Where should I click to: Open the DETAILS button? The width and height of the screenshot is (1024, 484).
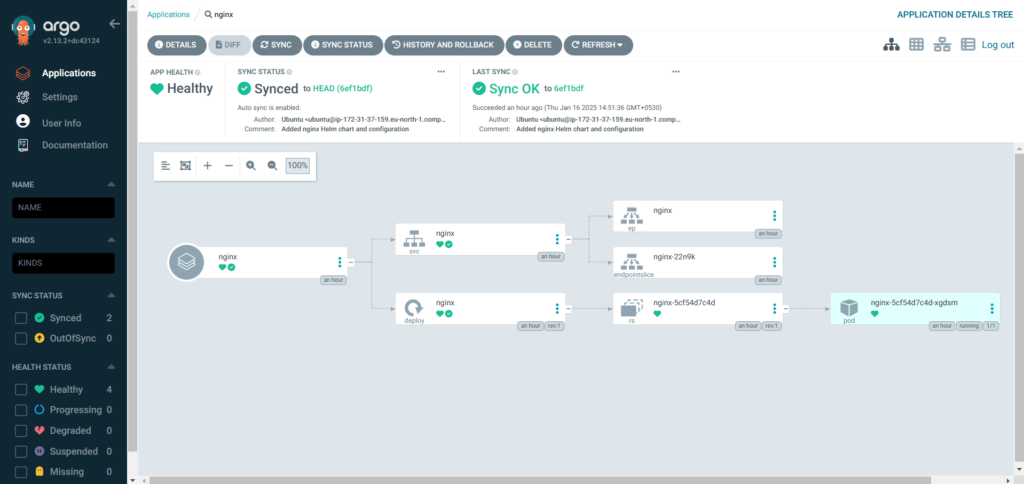(176, 45)
